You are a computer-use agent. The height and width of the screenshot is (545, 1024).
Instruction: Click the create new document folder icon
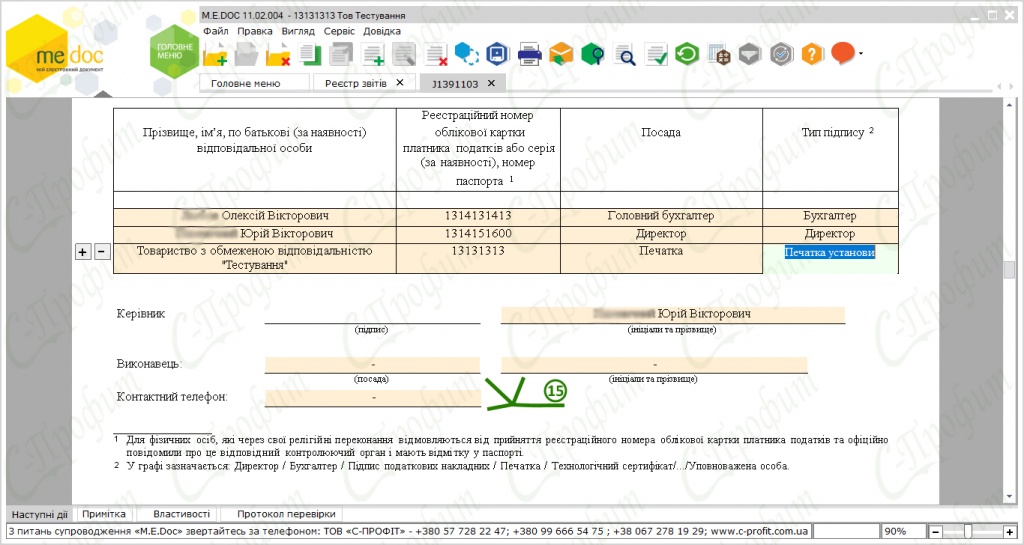click(x=215, y=55)
